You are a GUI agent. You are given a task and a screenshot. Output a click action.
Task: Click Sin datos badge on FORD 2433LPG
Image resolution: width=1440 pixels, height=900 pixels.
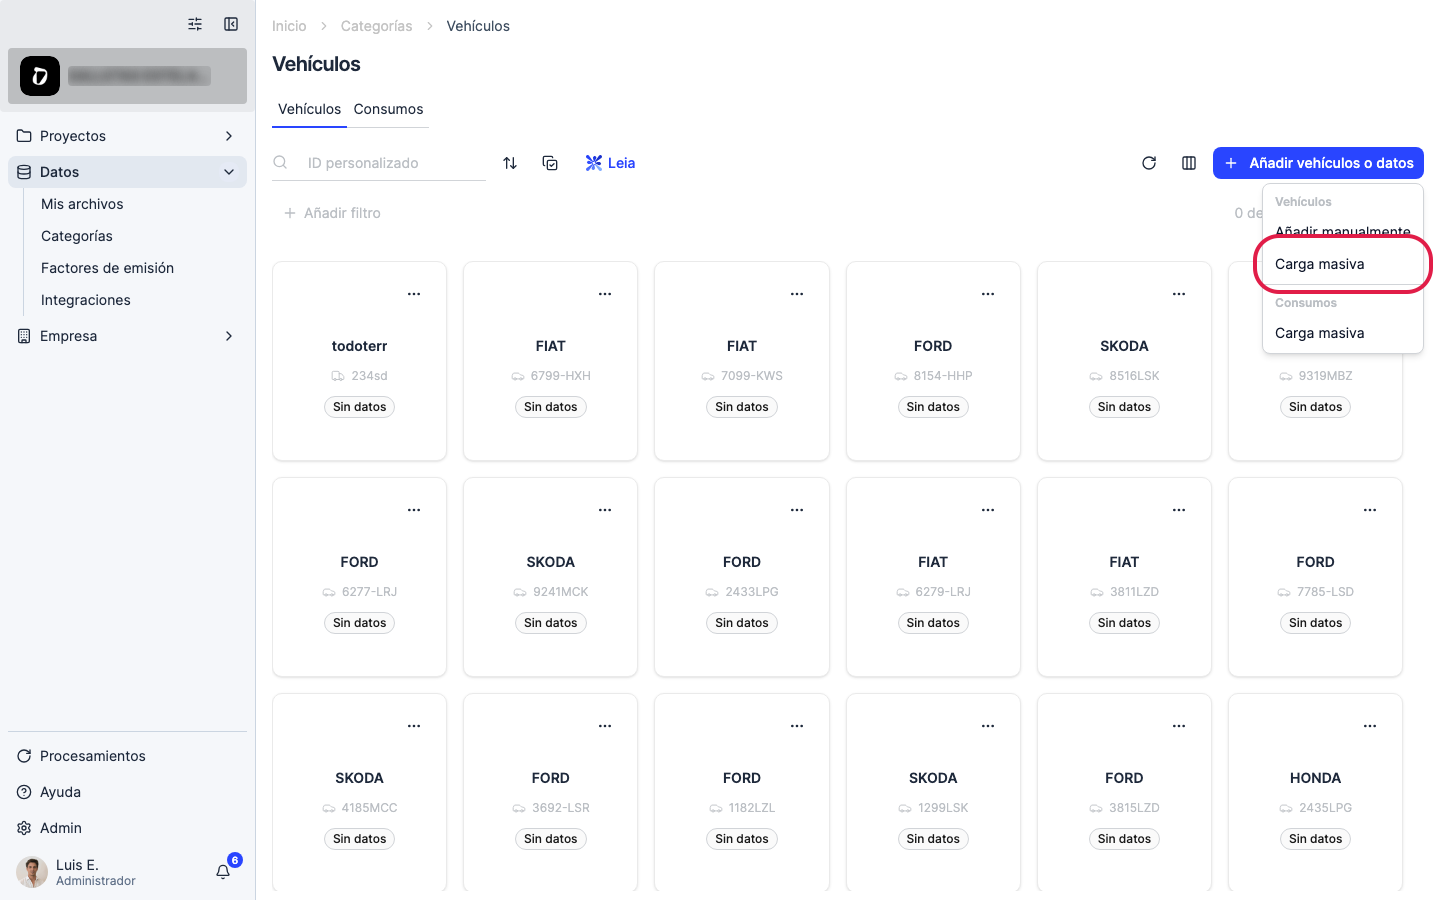(x=742, y=623)
